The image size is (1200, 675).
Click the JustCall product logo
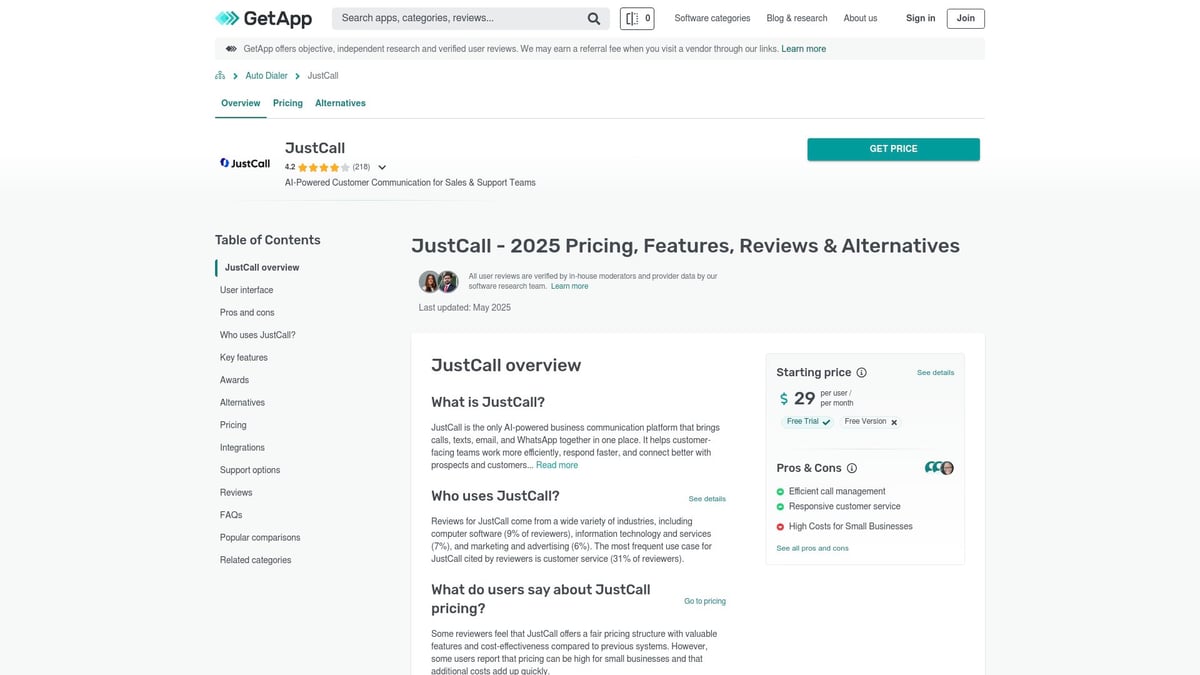pyautogui.click(x=245, y=163)
